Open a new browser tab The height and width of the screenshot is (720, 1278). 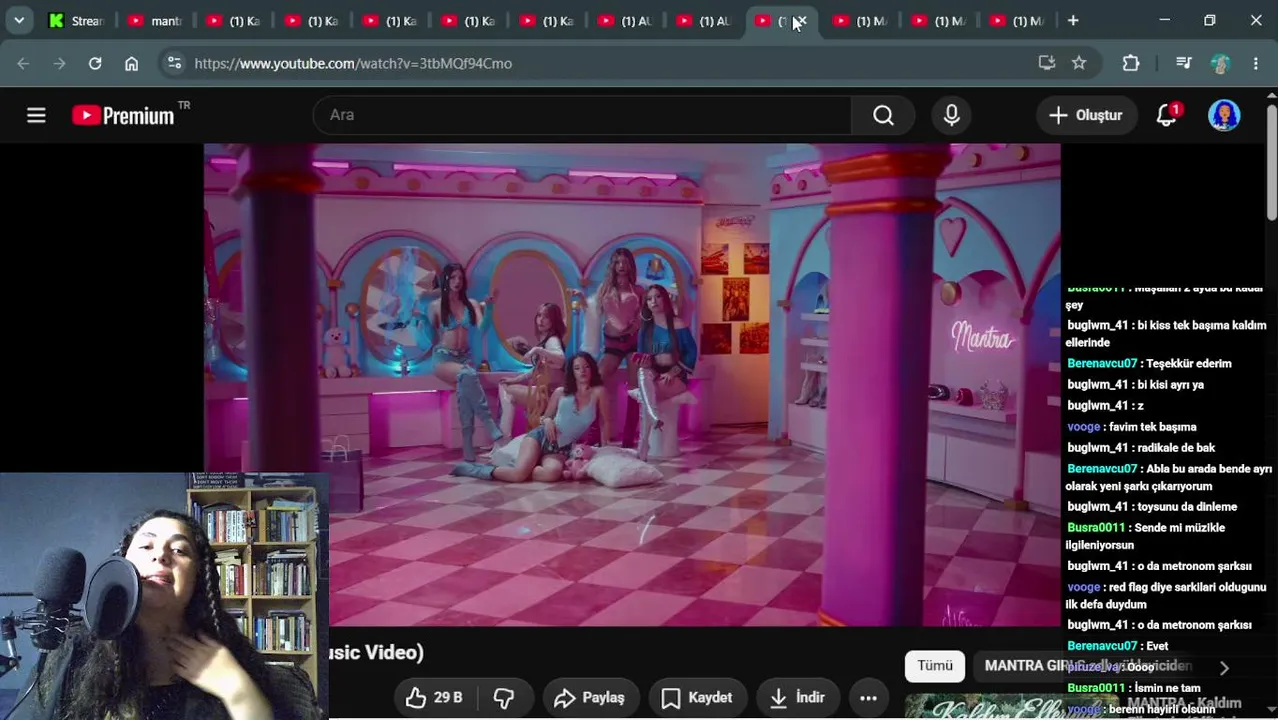[x=1073, y=20]
